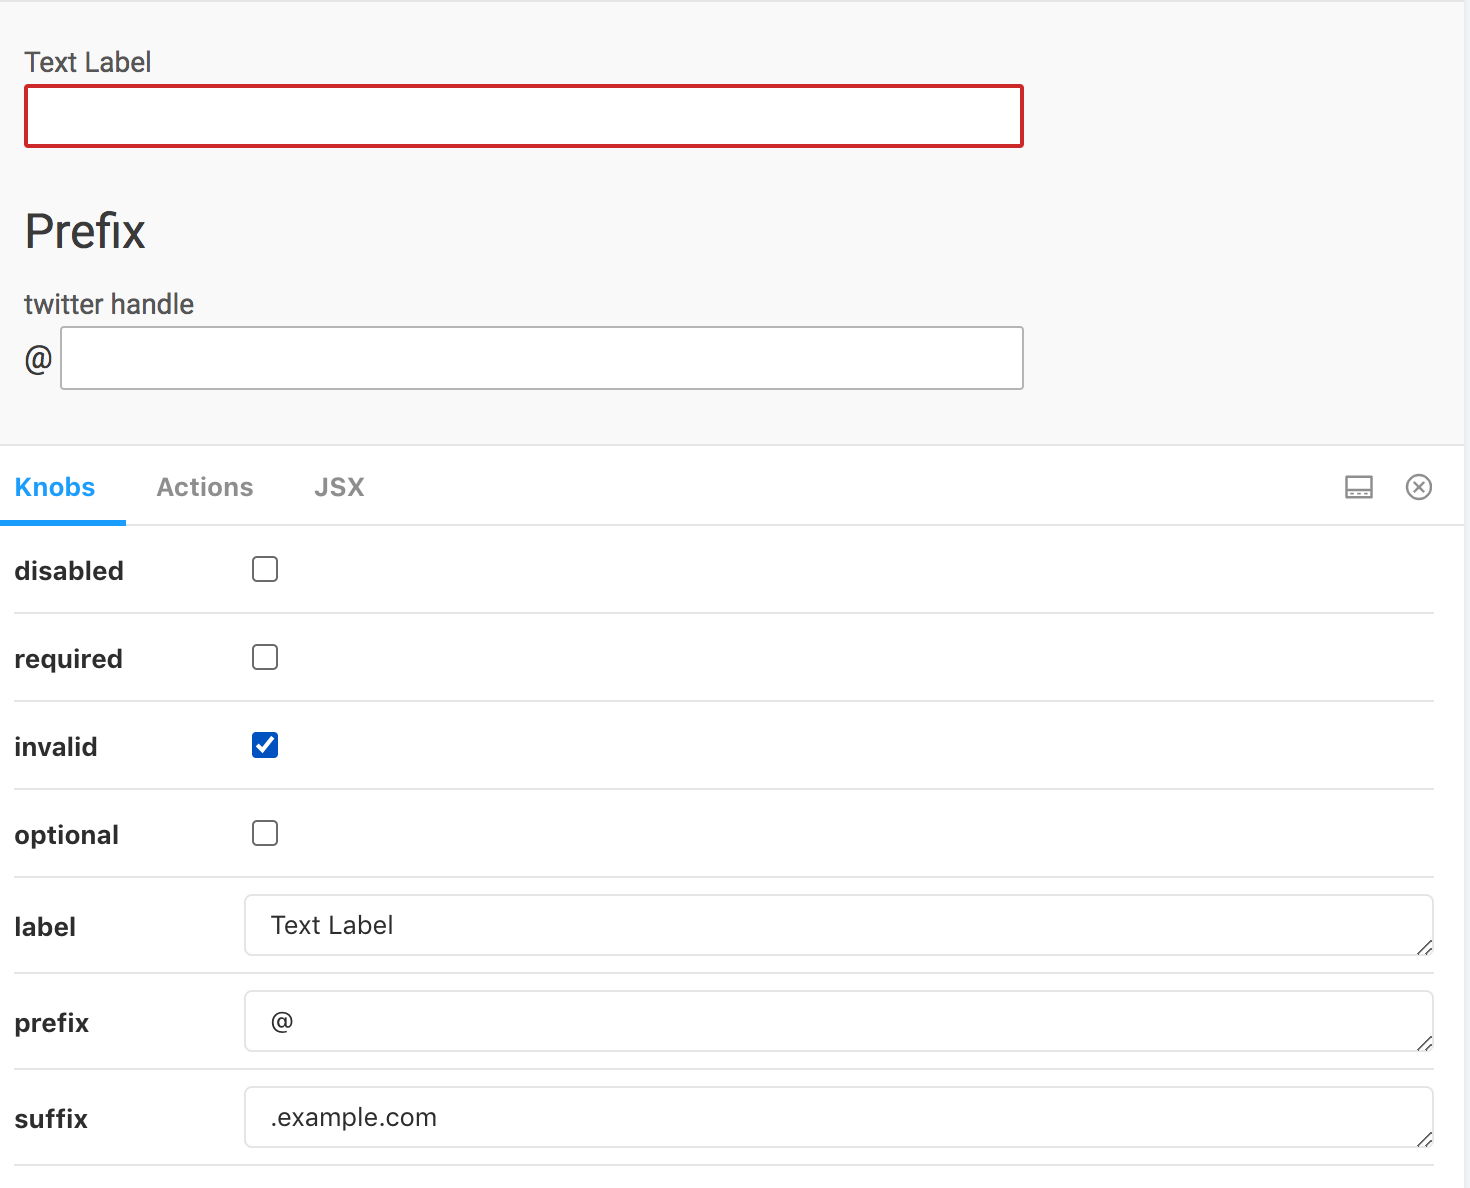Click the twitter handle label text
1470x1188 pixels.
click(109, 304)
